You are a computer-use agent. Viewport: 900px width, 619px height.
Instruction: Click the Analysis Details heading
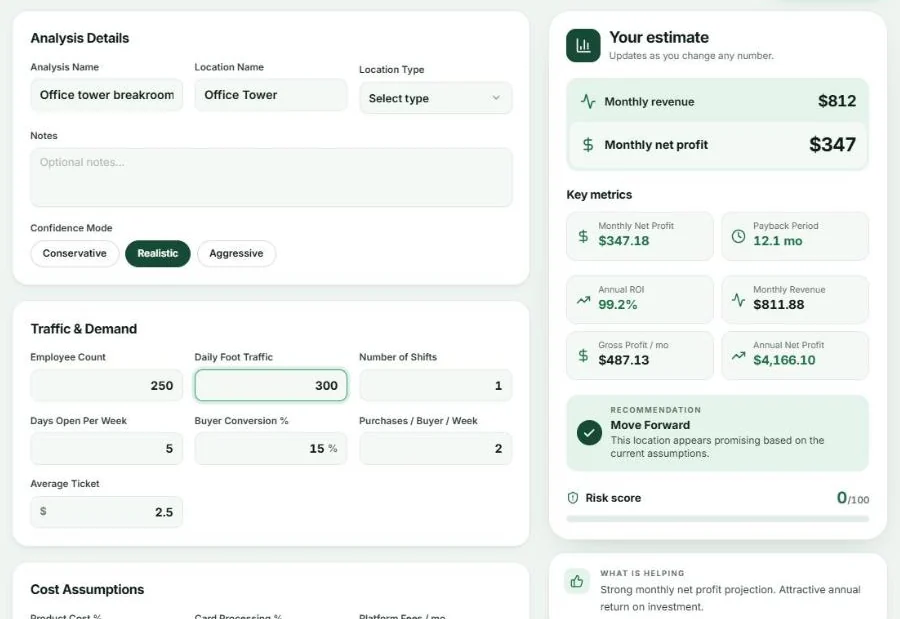[x=80, y=38]
